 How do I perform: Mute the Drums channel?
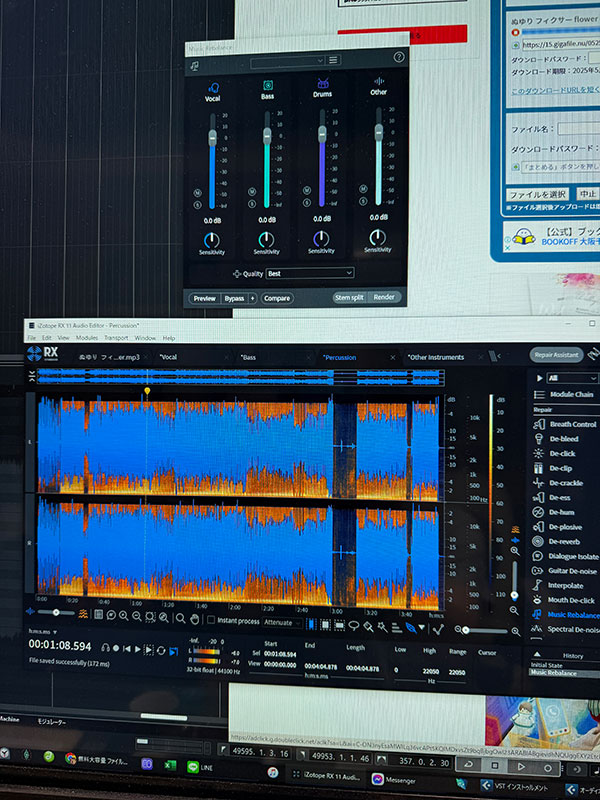click(x=307, y=190)
